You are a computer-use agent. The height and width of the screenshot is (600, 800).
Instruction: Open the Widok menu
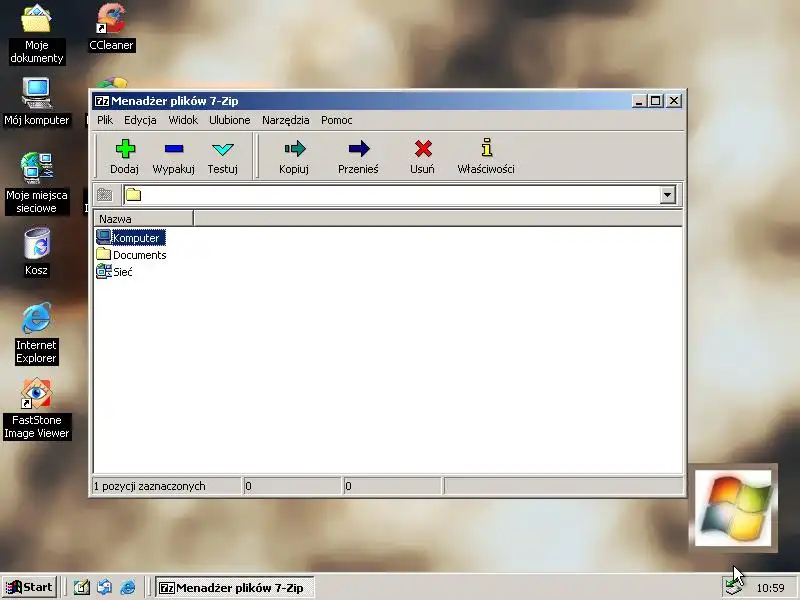(183, 120)
